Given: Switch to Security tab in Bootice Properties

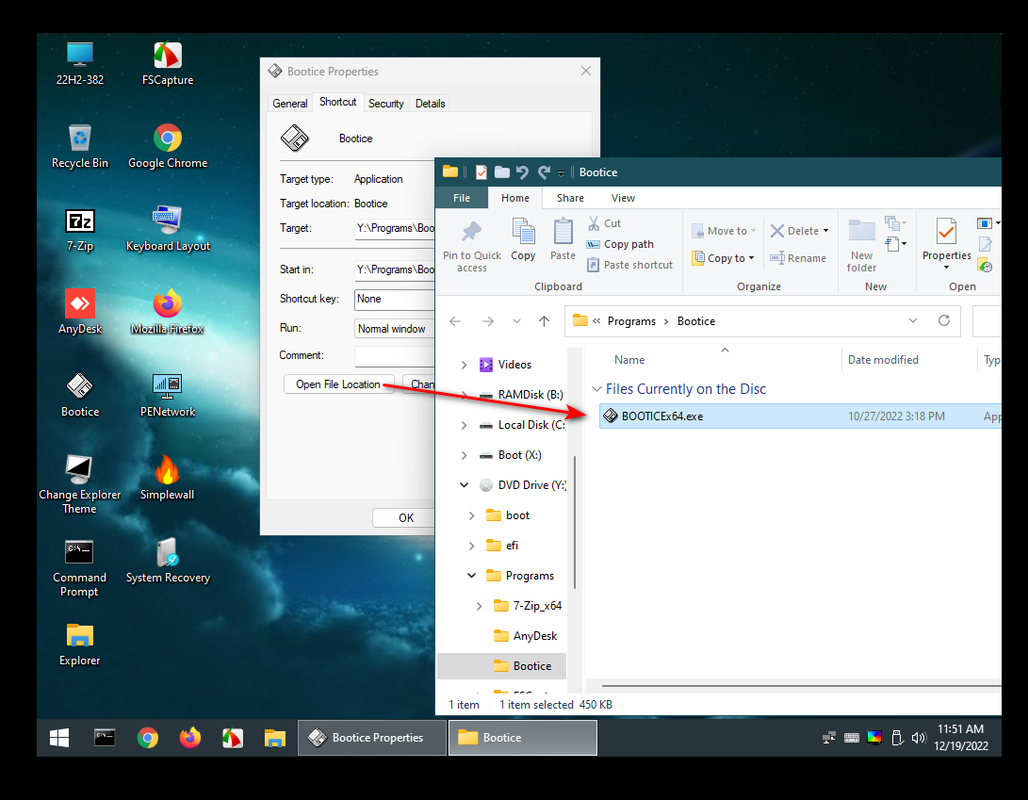Looking at the screenshot, I should tap(386, 104).
